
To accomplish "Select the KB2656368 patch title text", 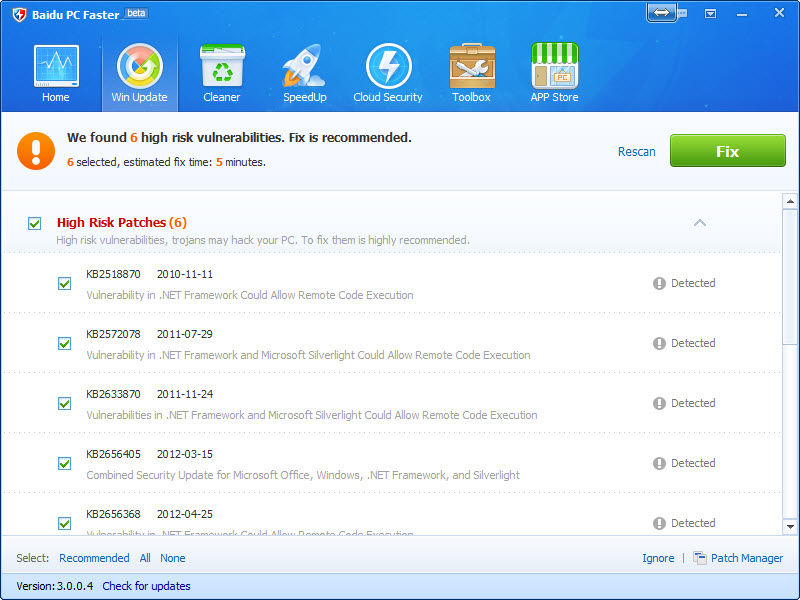I will point(113,514).
